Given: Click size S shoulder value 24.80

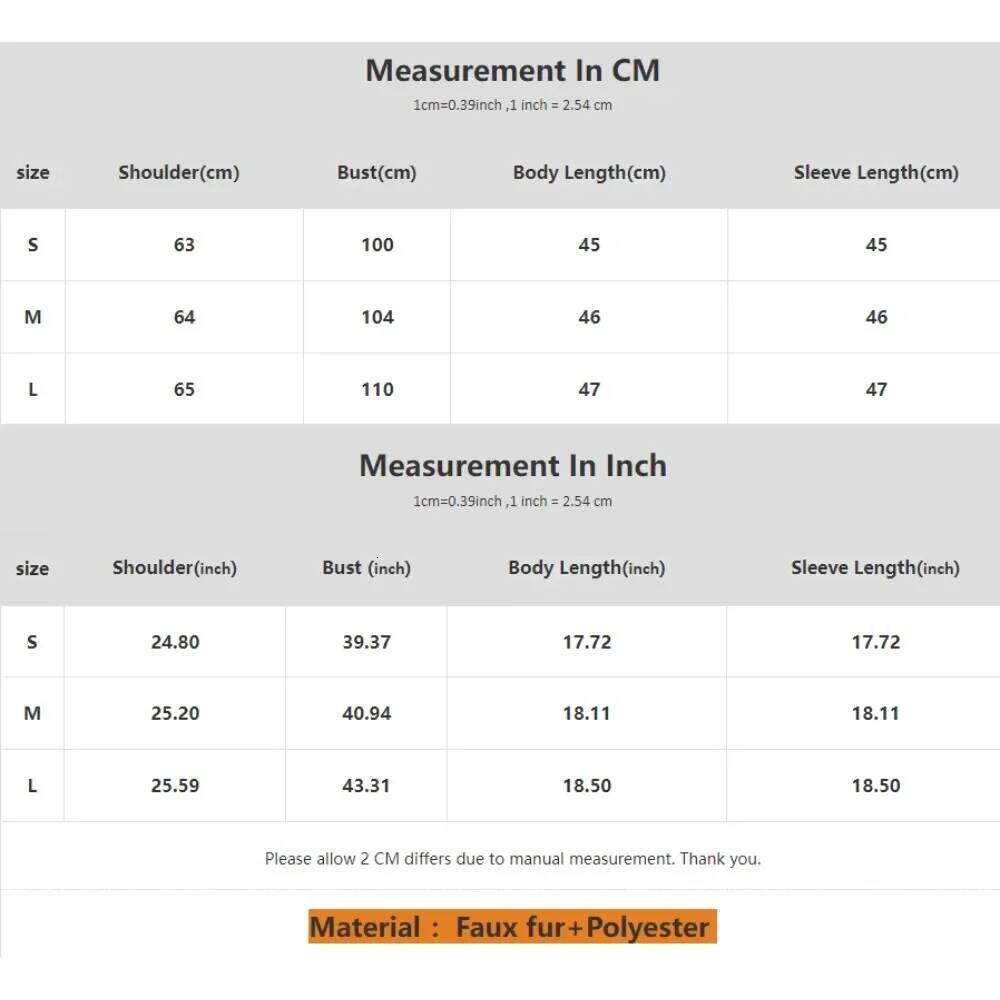Looking at the screenshot, I should pos(175,642).
